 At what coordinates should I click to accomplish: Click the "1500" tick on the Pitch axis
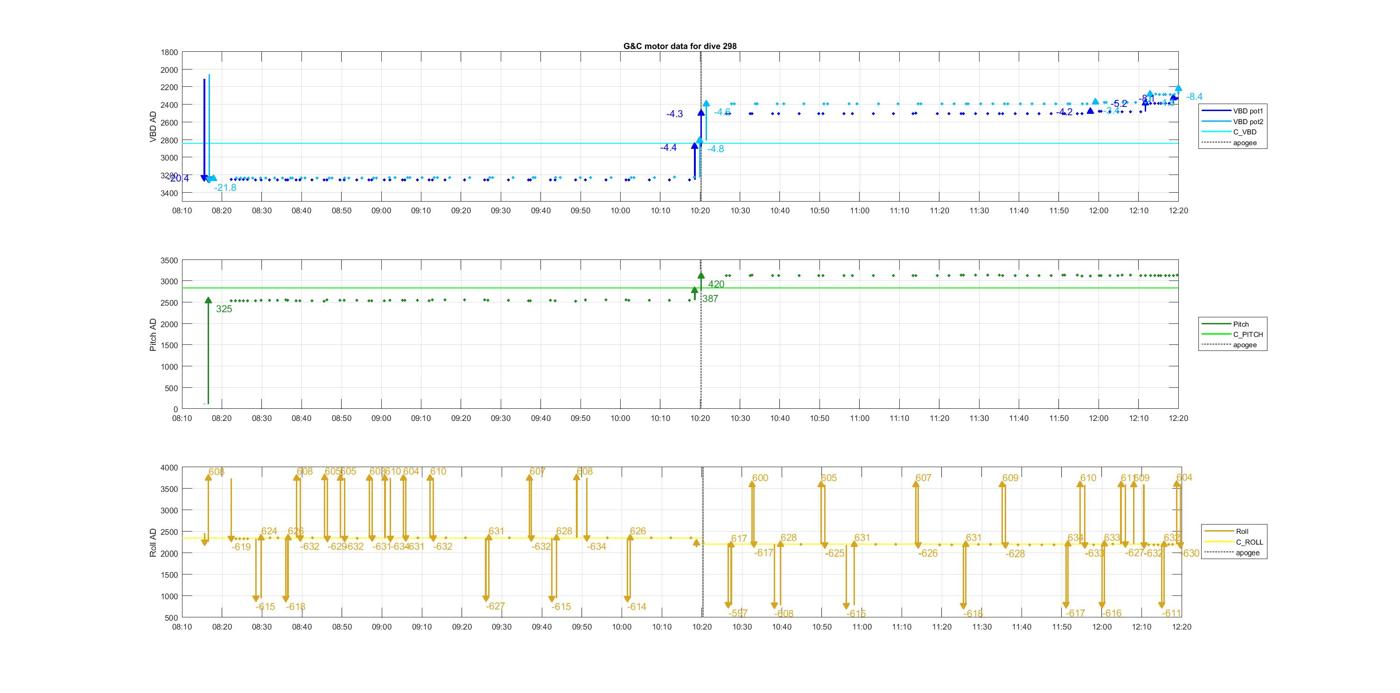point(169,345)
